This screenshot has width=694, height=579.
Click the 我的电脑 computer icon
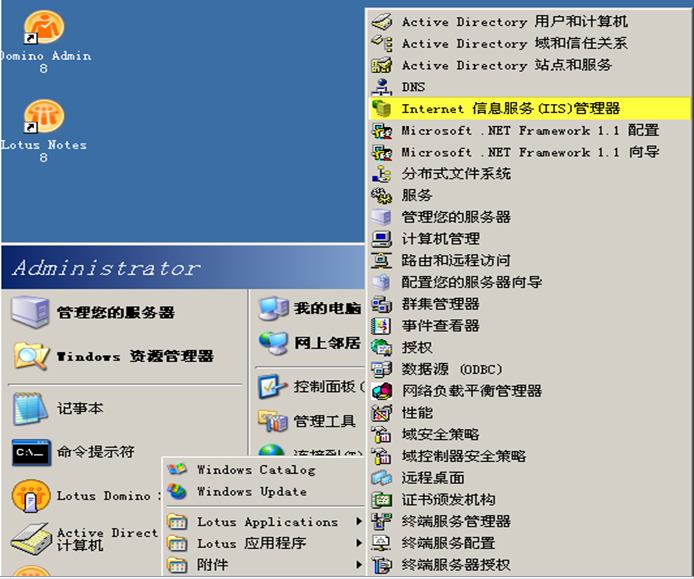point(274,308)
